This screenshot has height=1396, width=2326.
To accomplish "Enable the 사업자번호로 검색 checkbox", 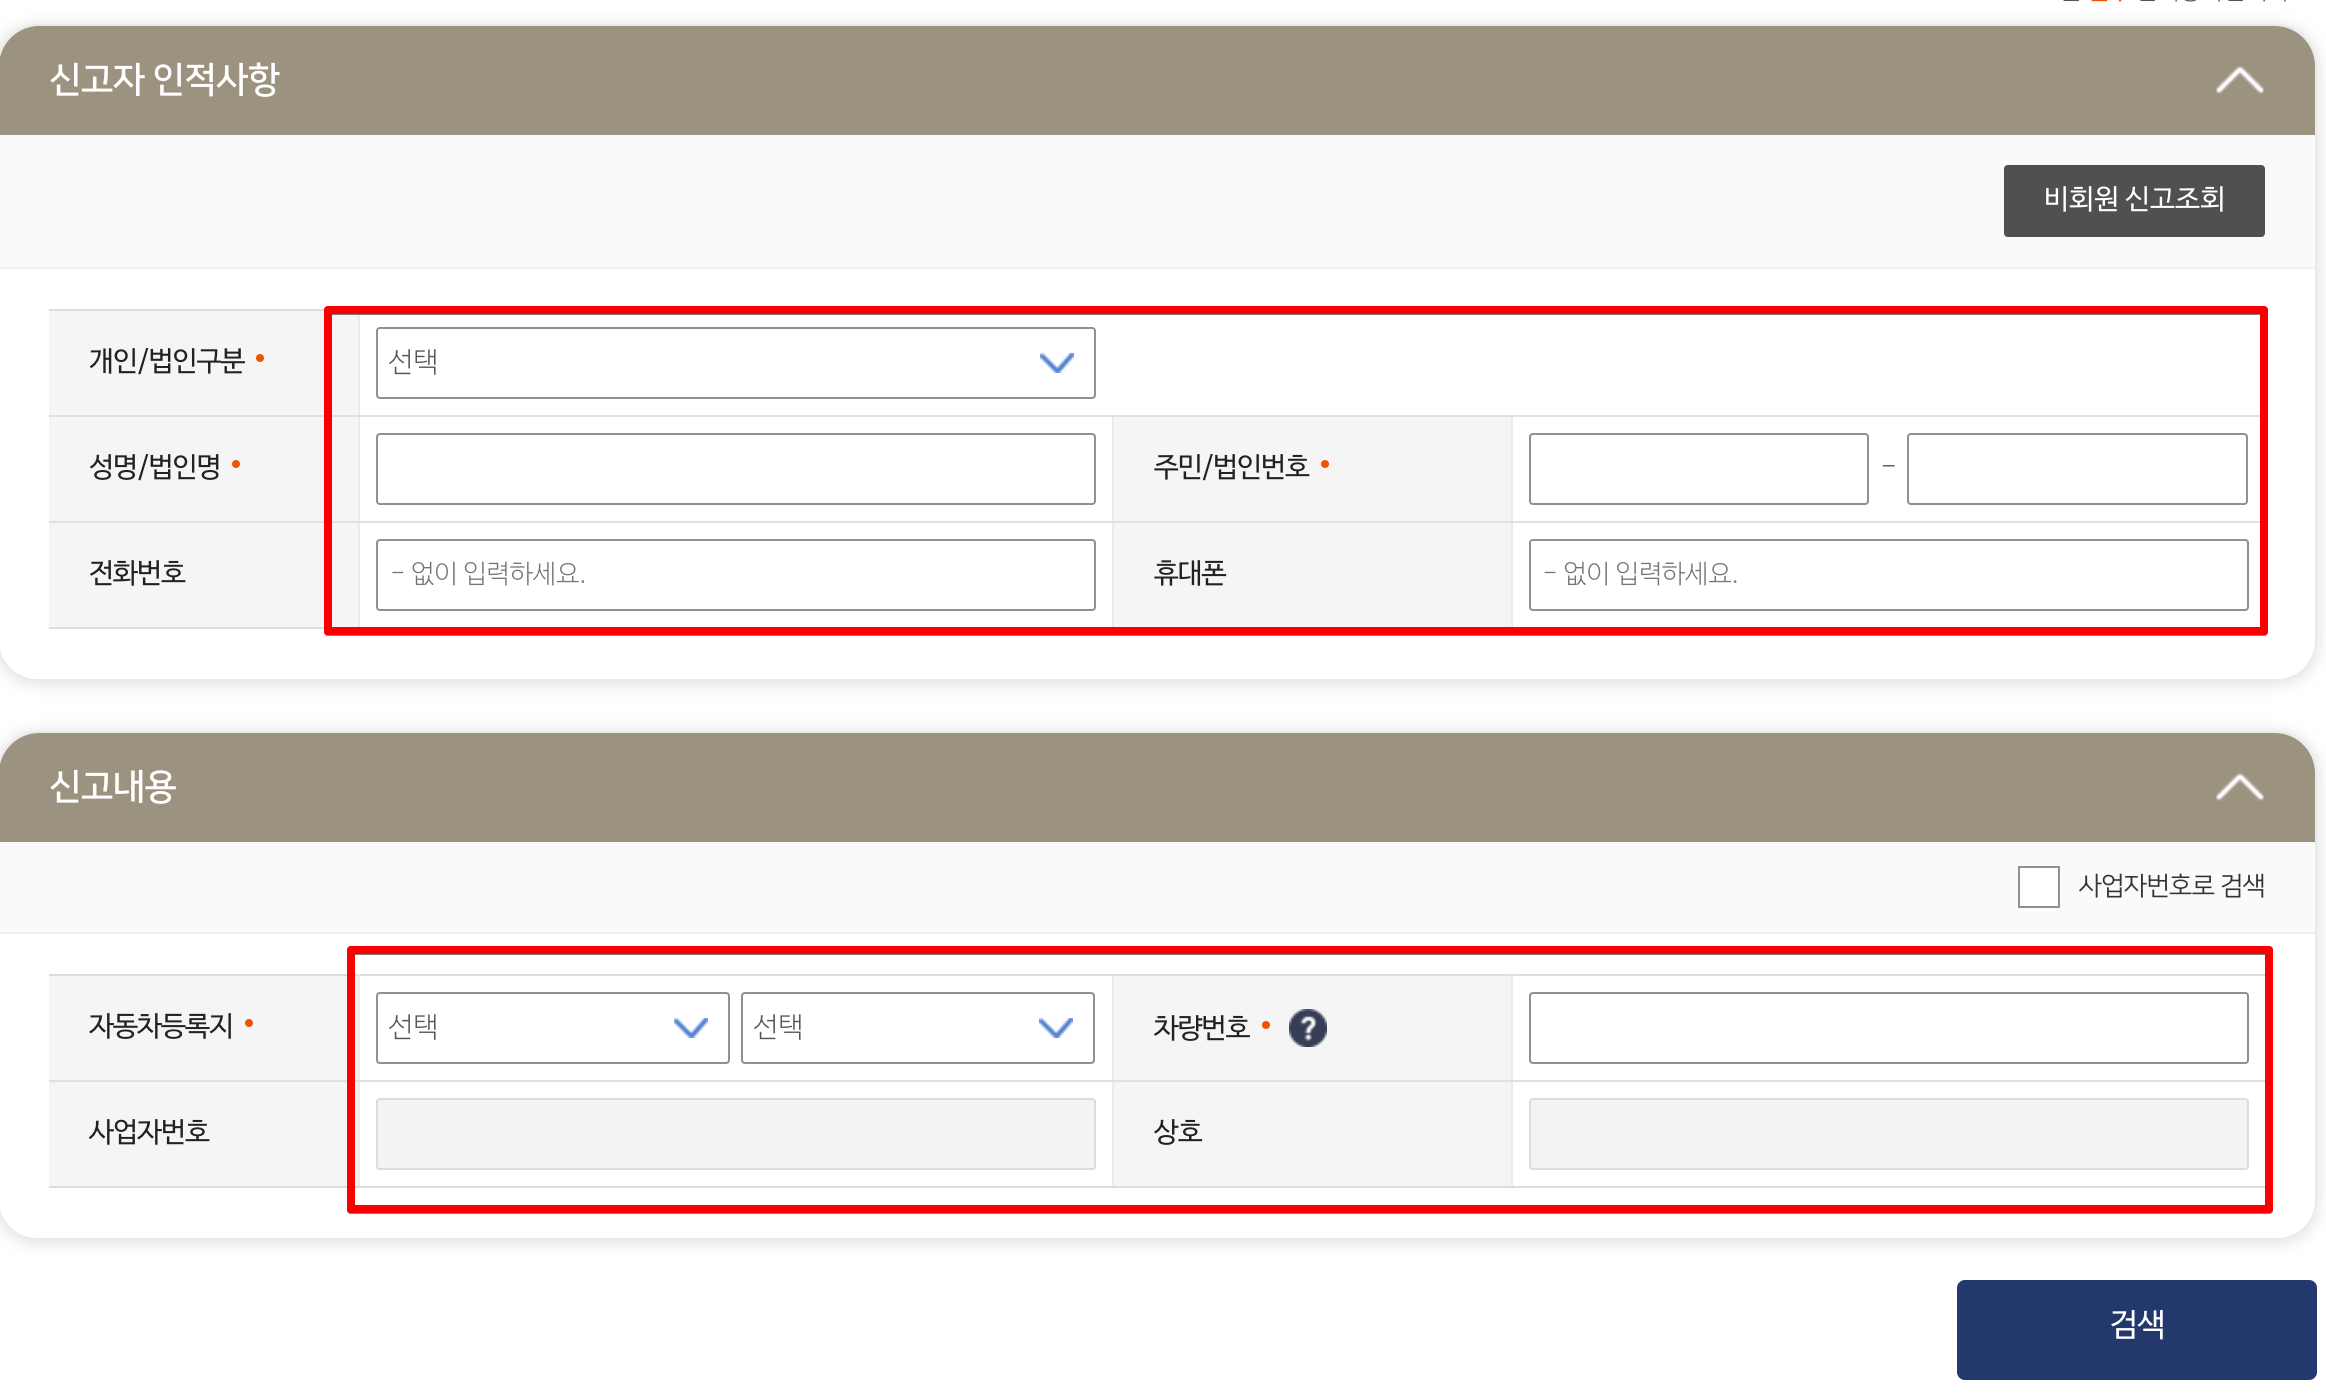I will (x=2038, y=886).
